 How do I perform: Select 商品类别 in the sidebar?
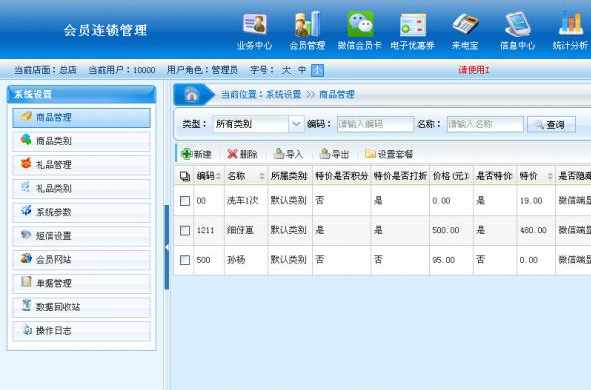click(x=81, y=141)
